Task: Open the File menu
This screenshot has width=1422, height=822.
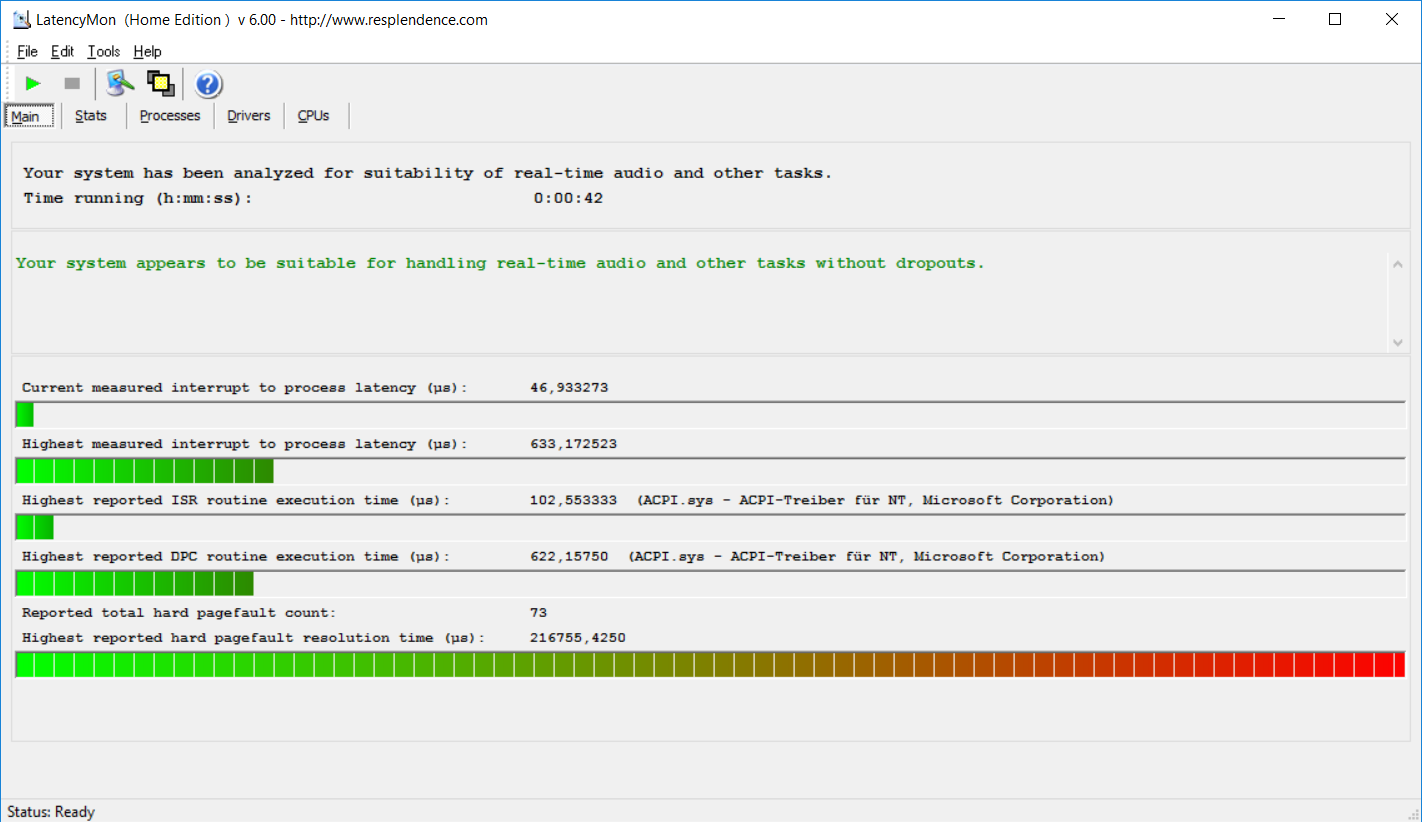Action: [27, 52]
